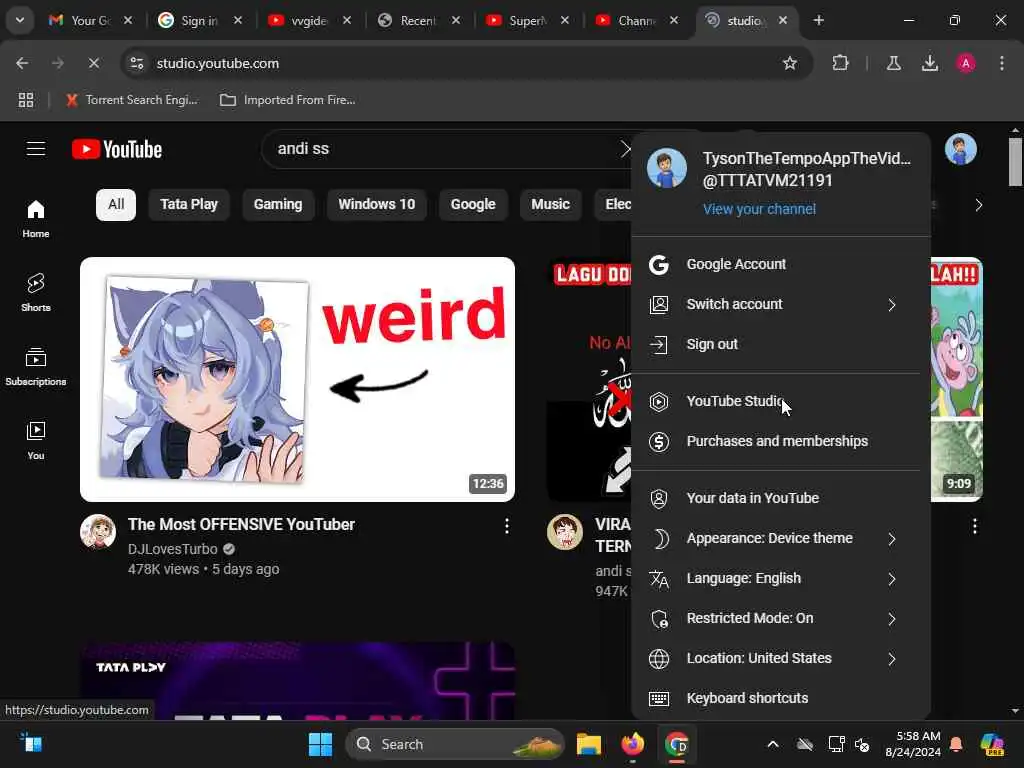
Task: Open The Most OFFENSIVE YouTuber video thumbnail
Action: [x=297, y=379]
